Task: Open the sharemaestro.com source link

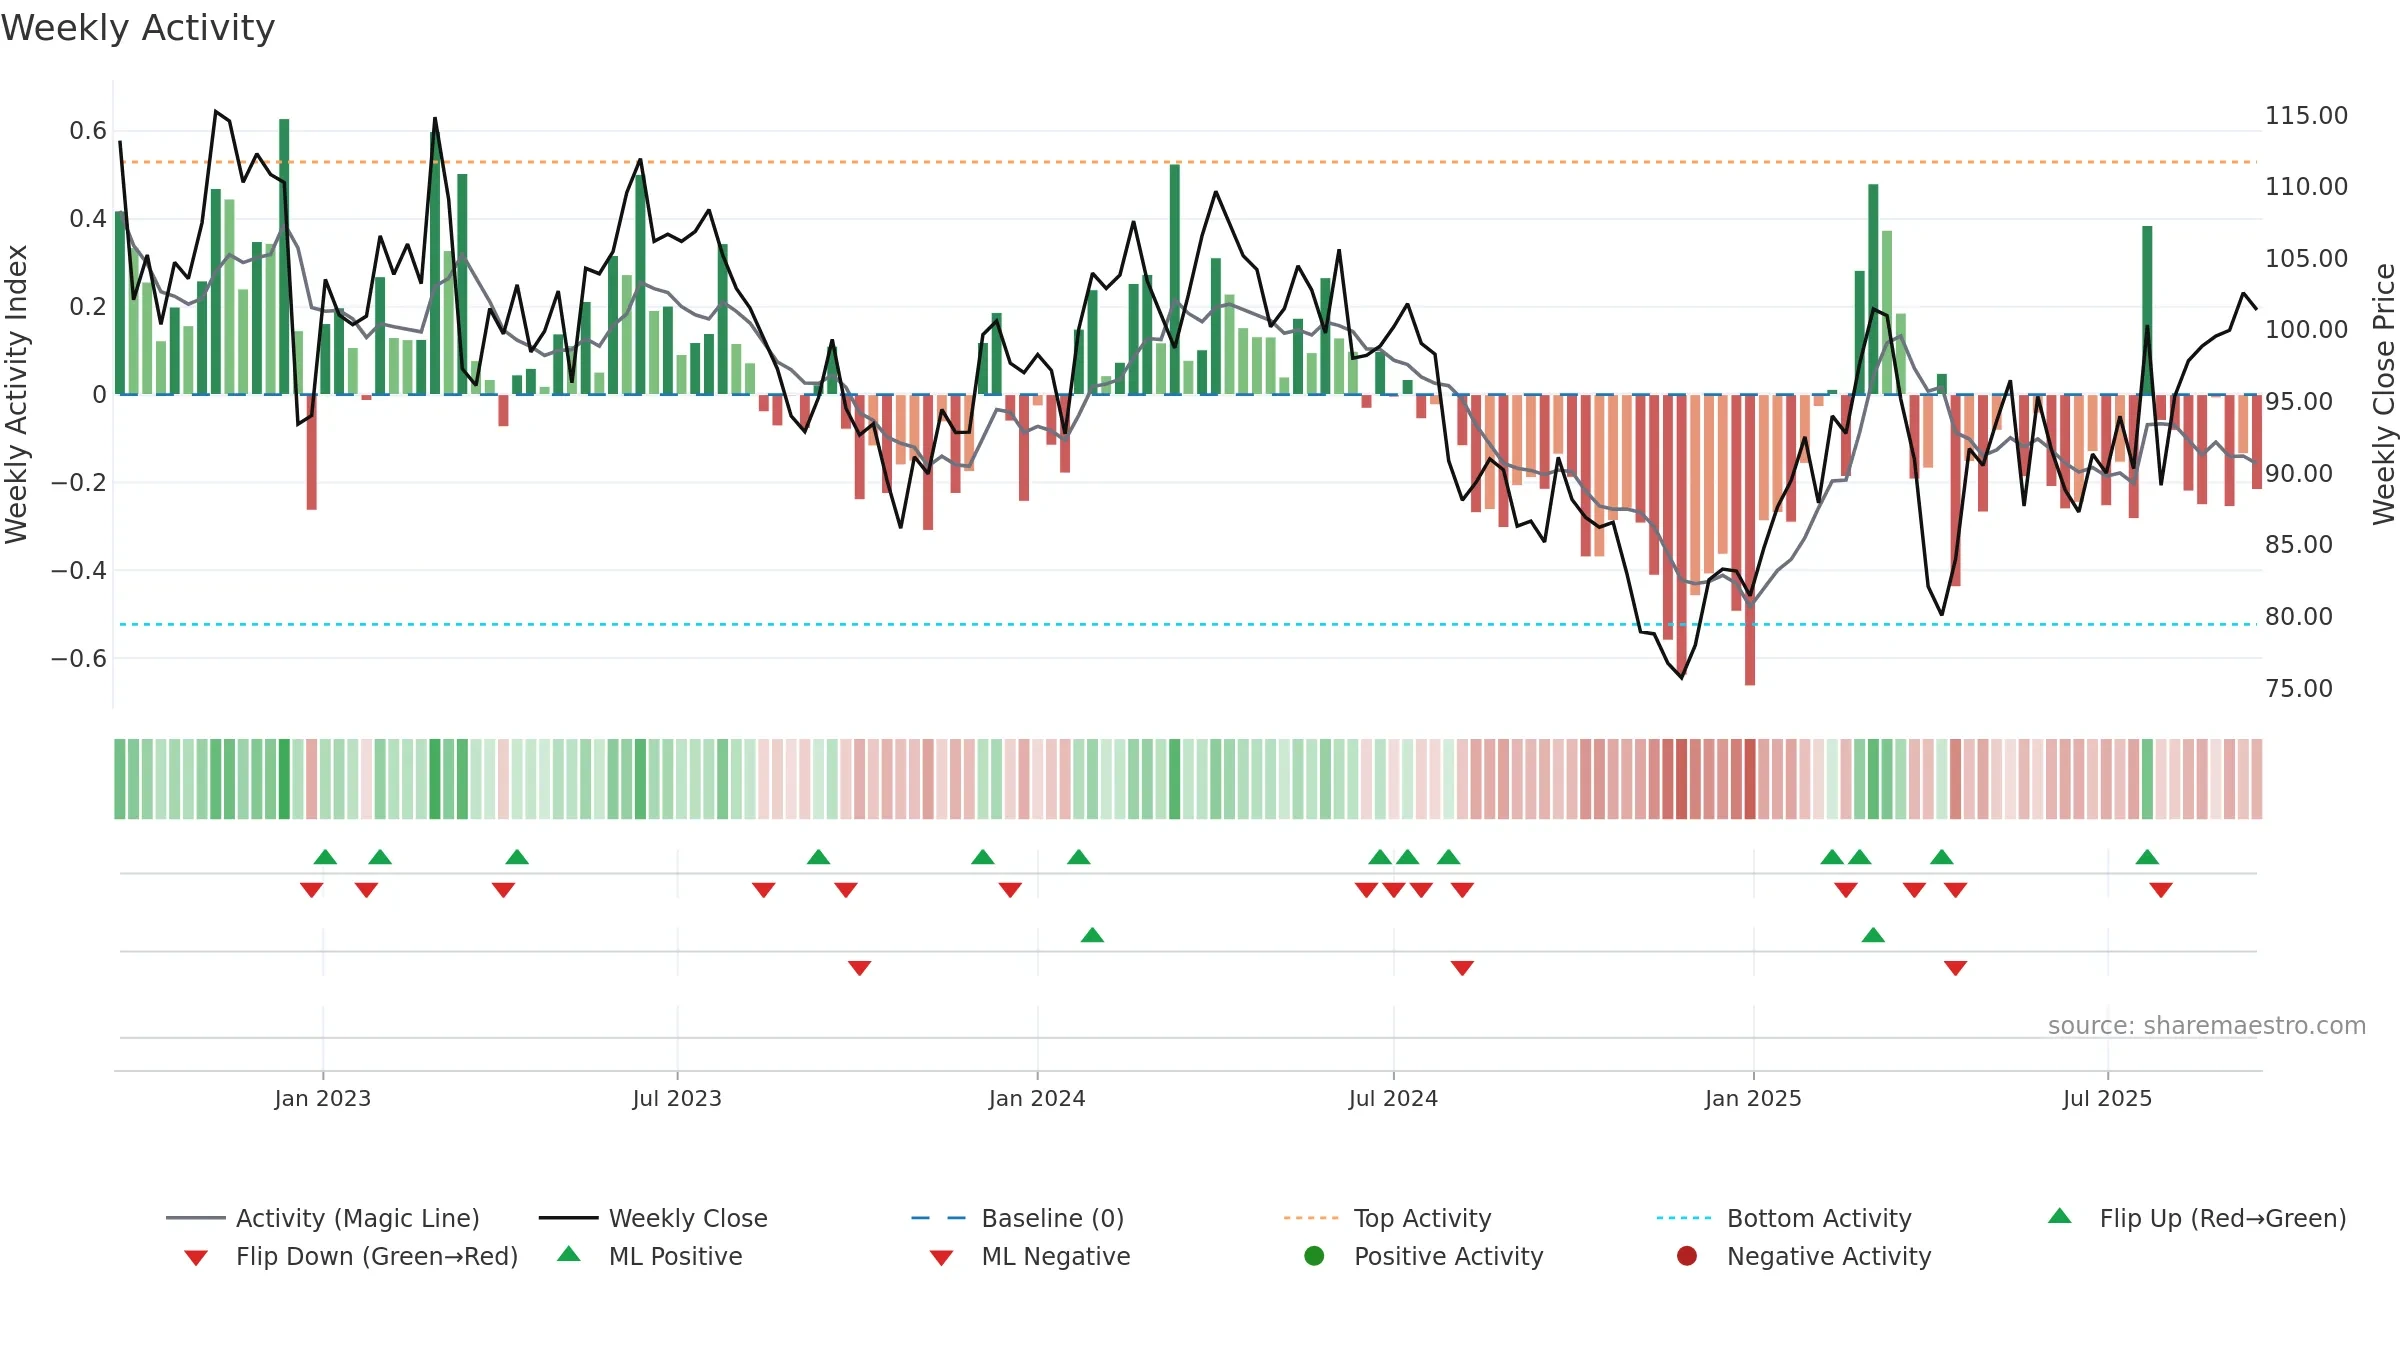Action: [x=2207, y=1025]
